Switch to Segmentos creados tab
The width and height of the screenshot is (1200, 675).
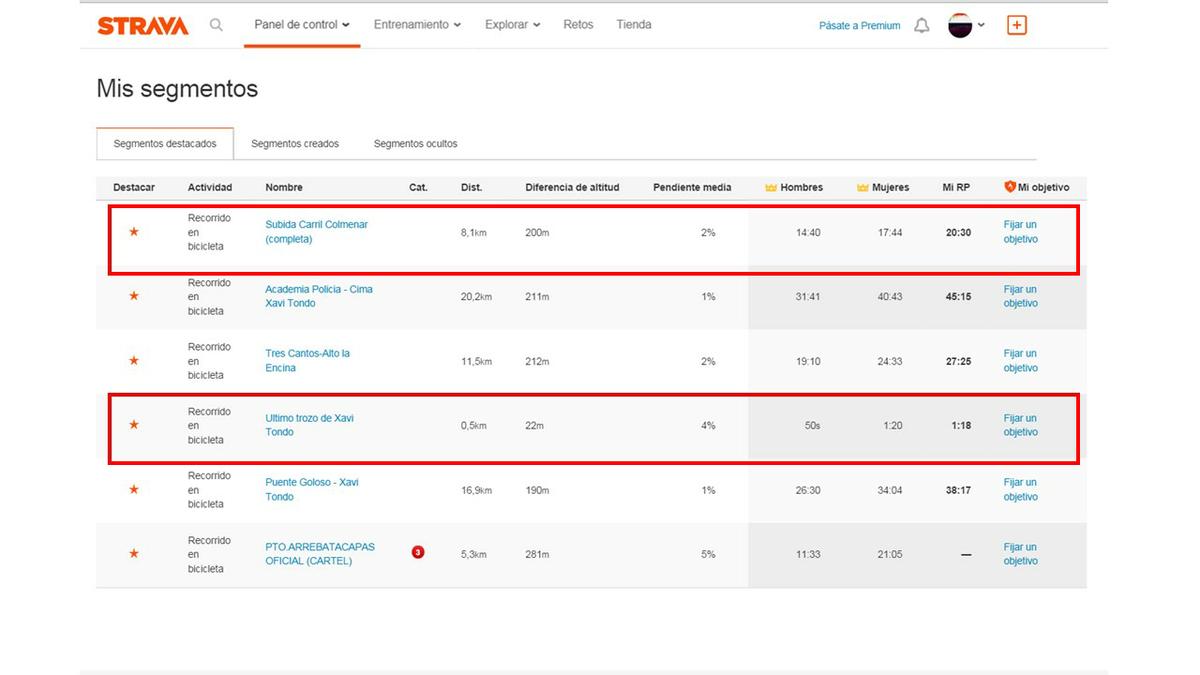pos(295,144)
